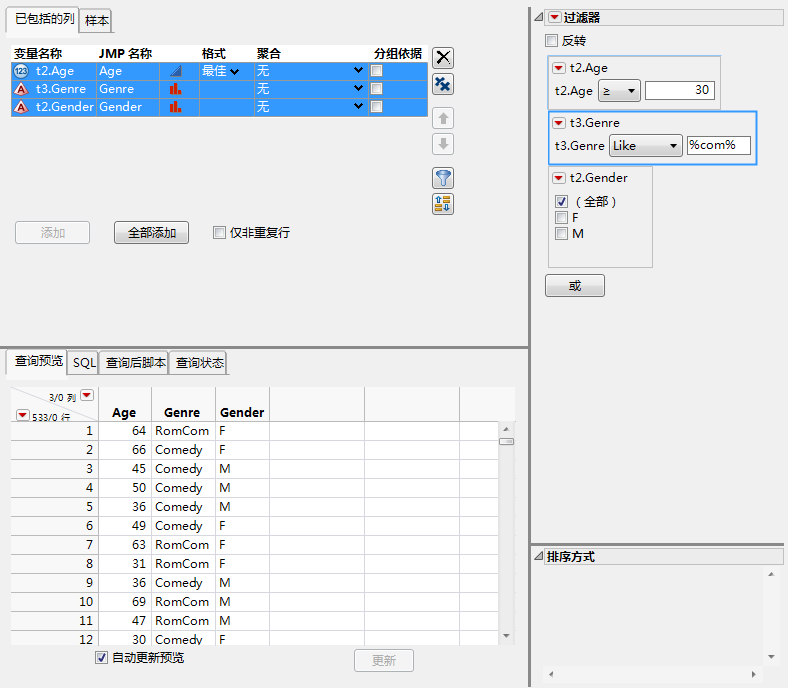788x688 pixels.
Task: Click the remove all columns icon
Action: pyautogui.click(x=443, y=84)
